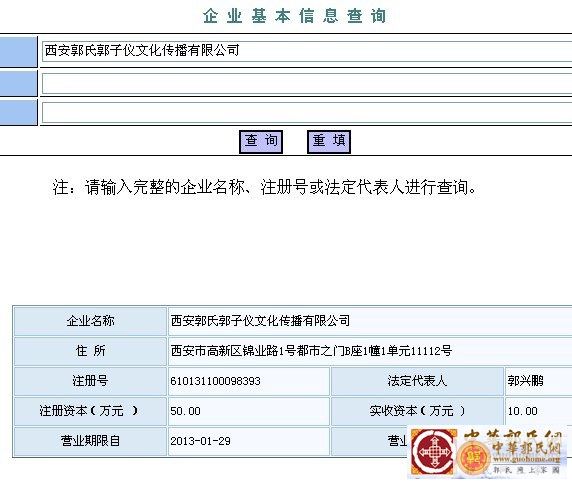This screenshot has width=572, height=484.
Task: Select the registration number 610131100098393
Action: pos(215,381)
